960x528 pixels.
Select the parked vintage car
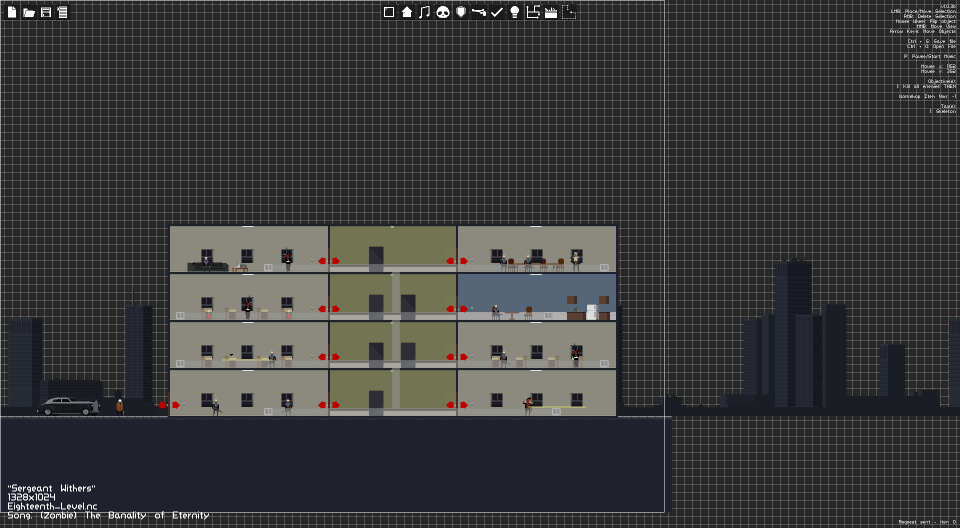click(67, 406)
